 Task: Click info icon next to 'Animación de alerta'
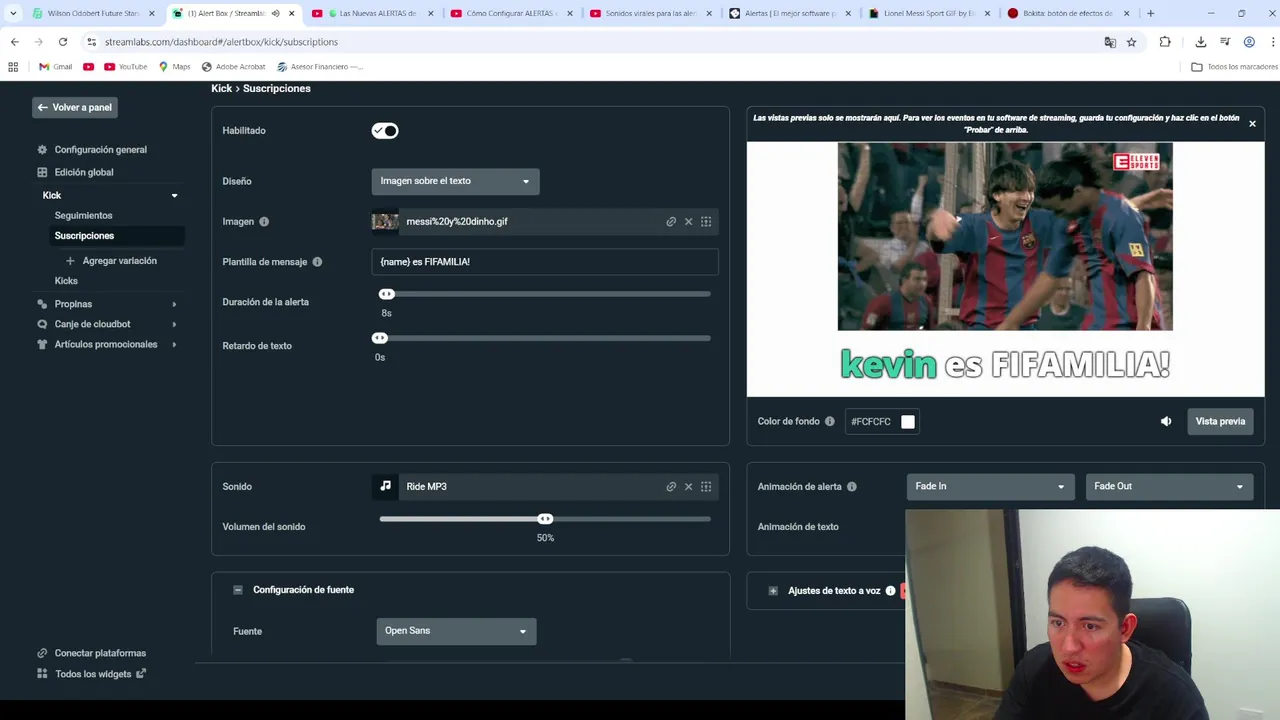[852, 487]
